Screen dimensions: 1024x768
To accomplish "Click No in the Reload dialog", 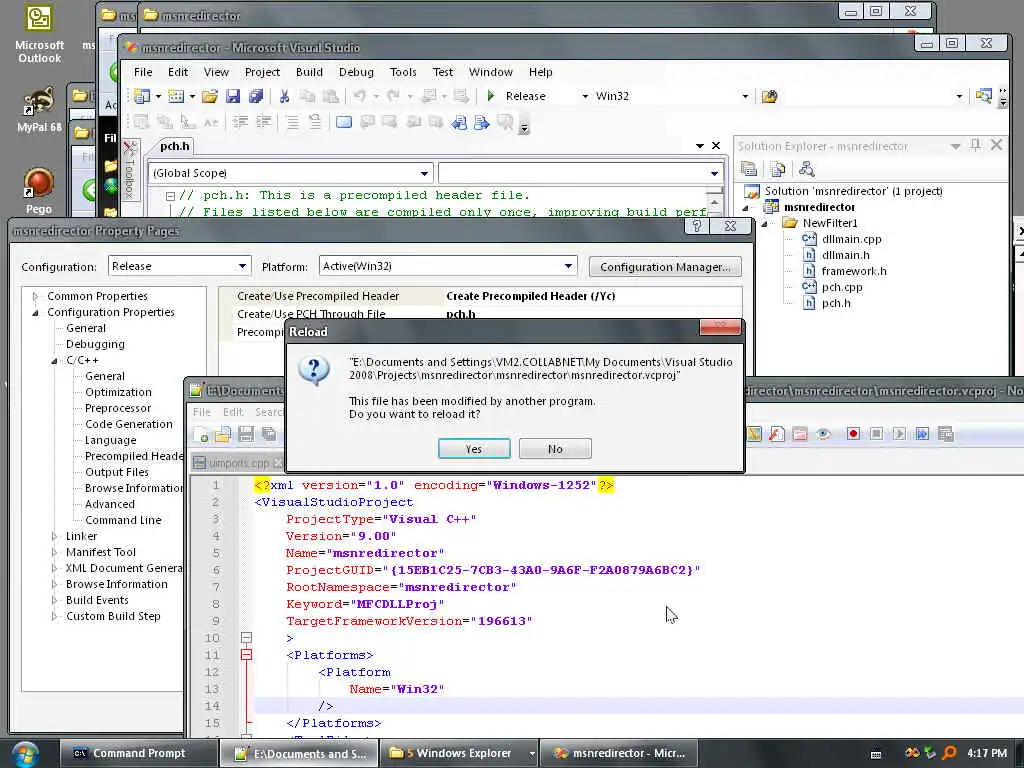I will pyautogui.click(x=555, y=449).
